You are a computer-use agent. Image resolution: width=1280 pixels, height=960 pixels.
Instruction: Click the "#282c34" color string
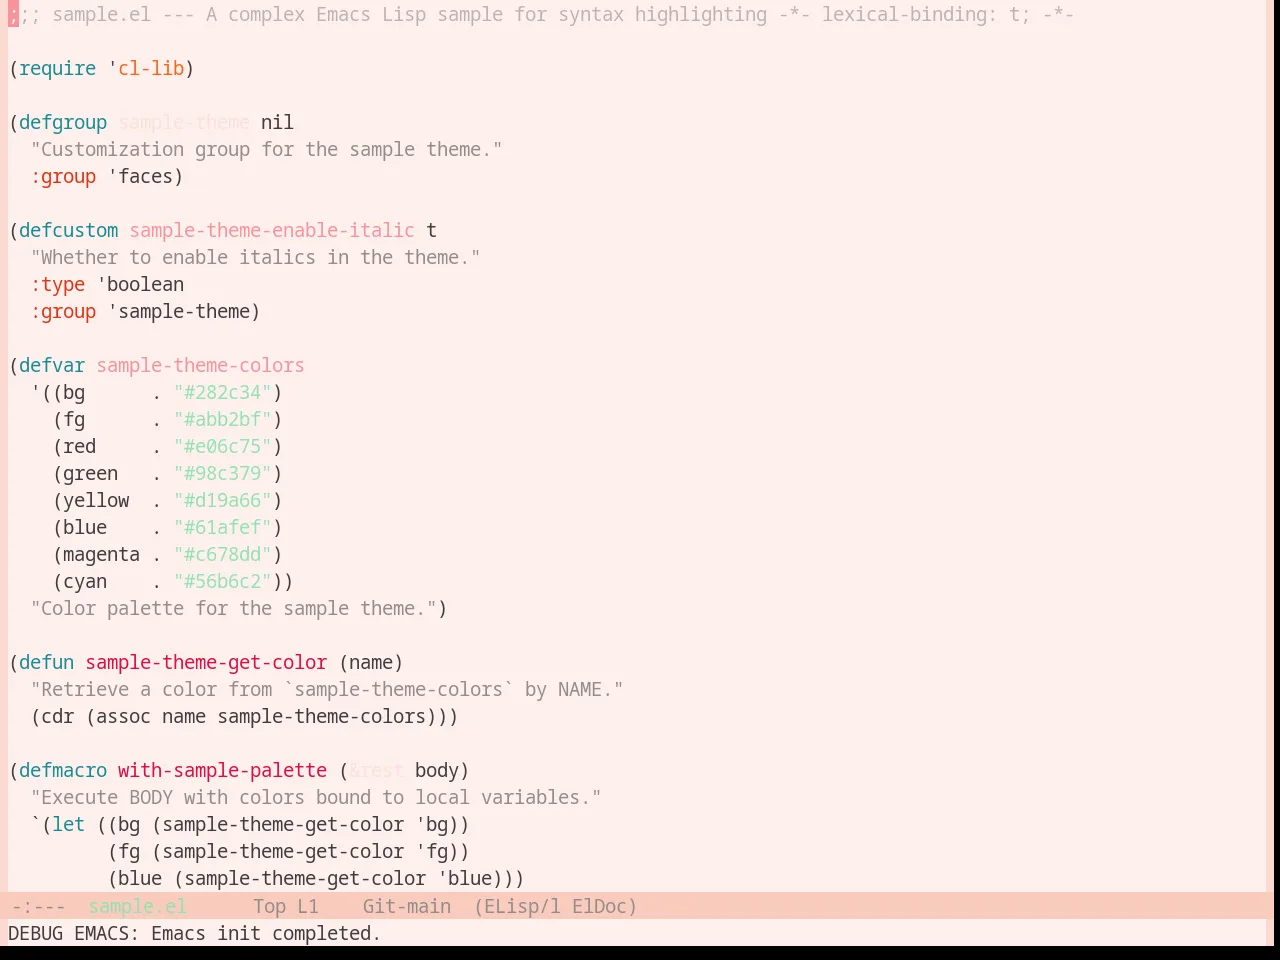(222, 392)
